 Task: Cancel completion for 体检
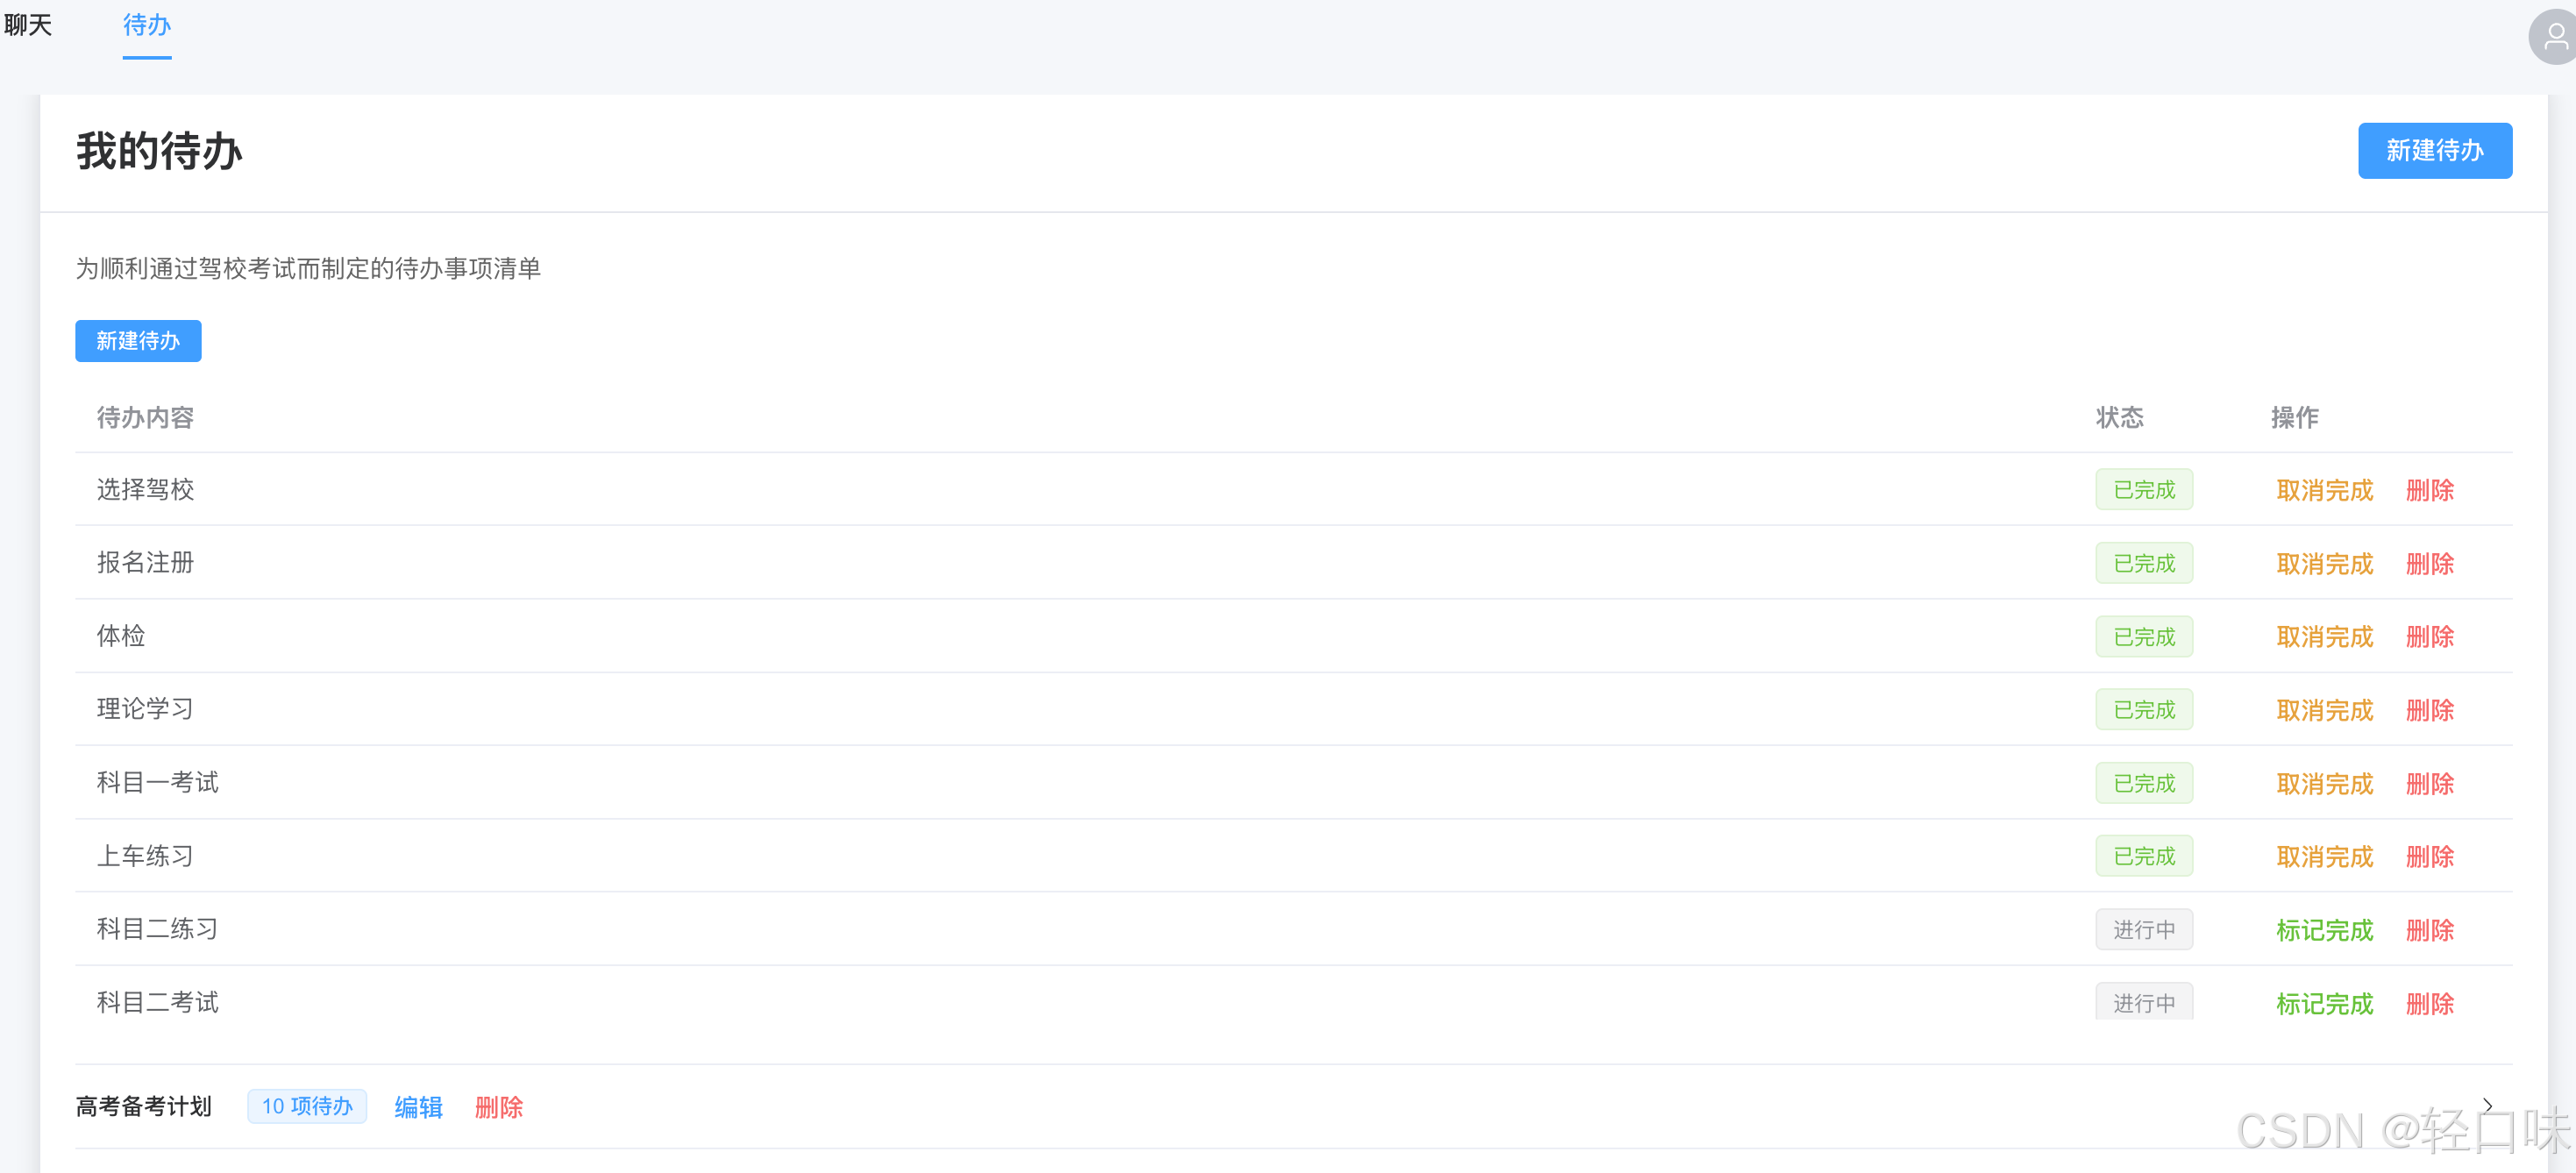coord(2324,637)
